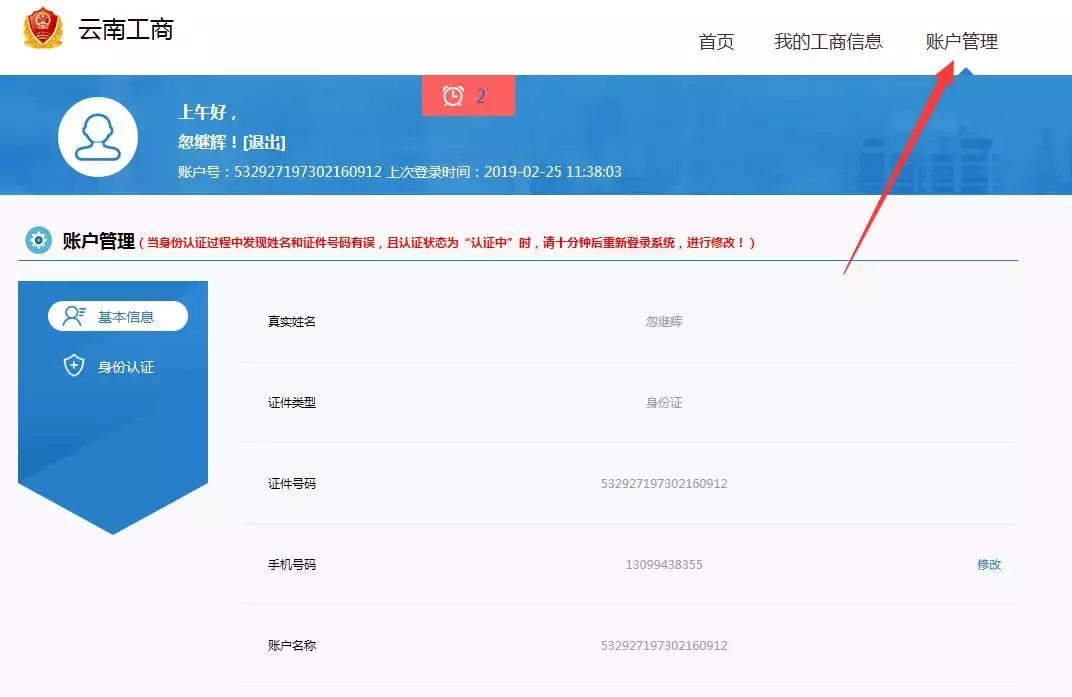
Task: Click the shield icon beside 身份认证
Action: click(x=74, y=366)
